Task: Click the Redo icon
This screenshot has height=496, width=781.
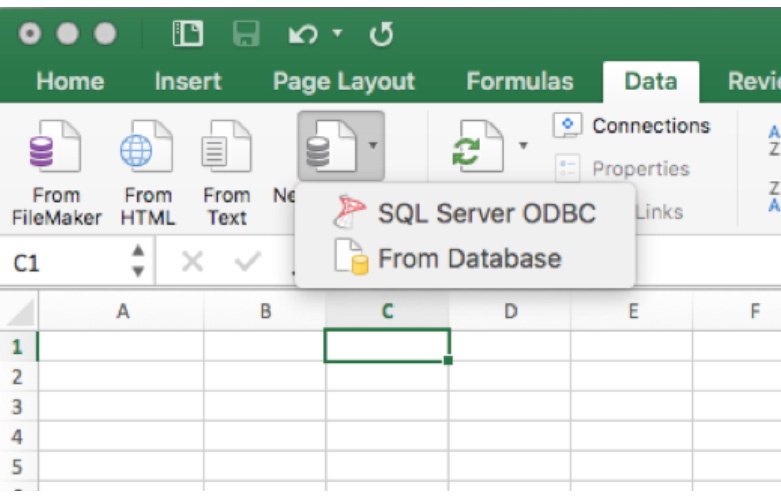Action: (x=381, y=34)
